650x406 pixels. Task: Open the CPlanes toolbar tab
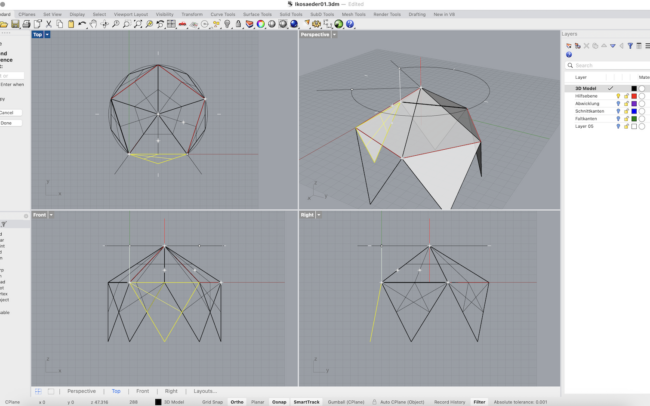27,14
